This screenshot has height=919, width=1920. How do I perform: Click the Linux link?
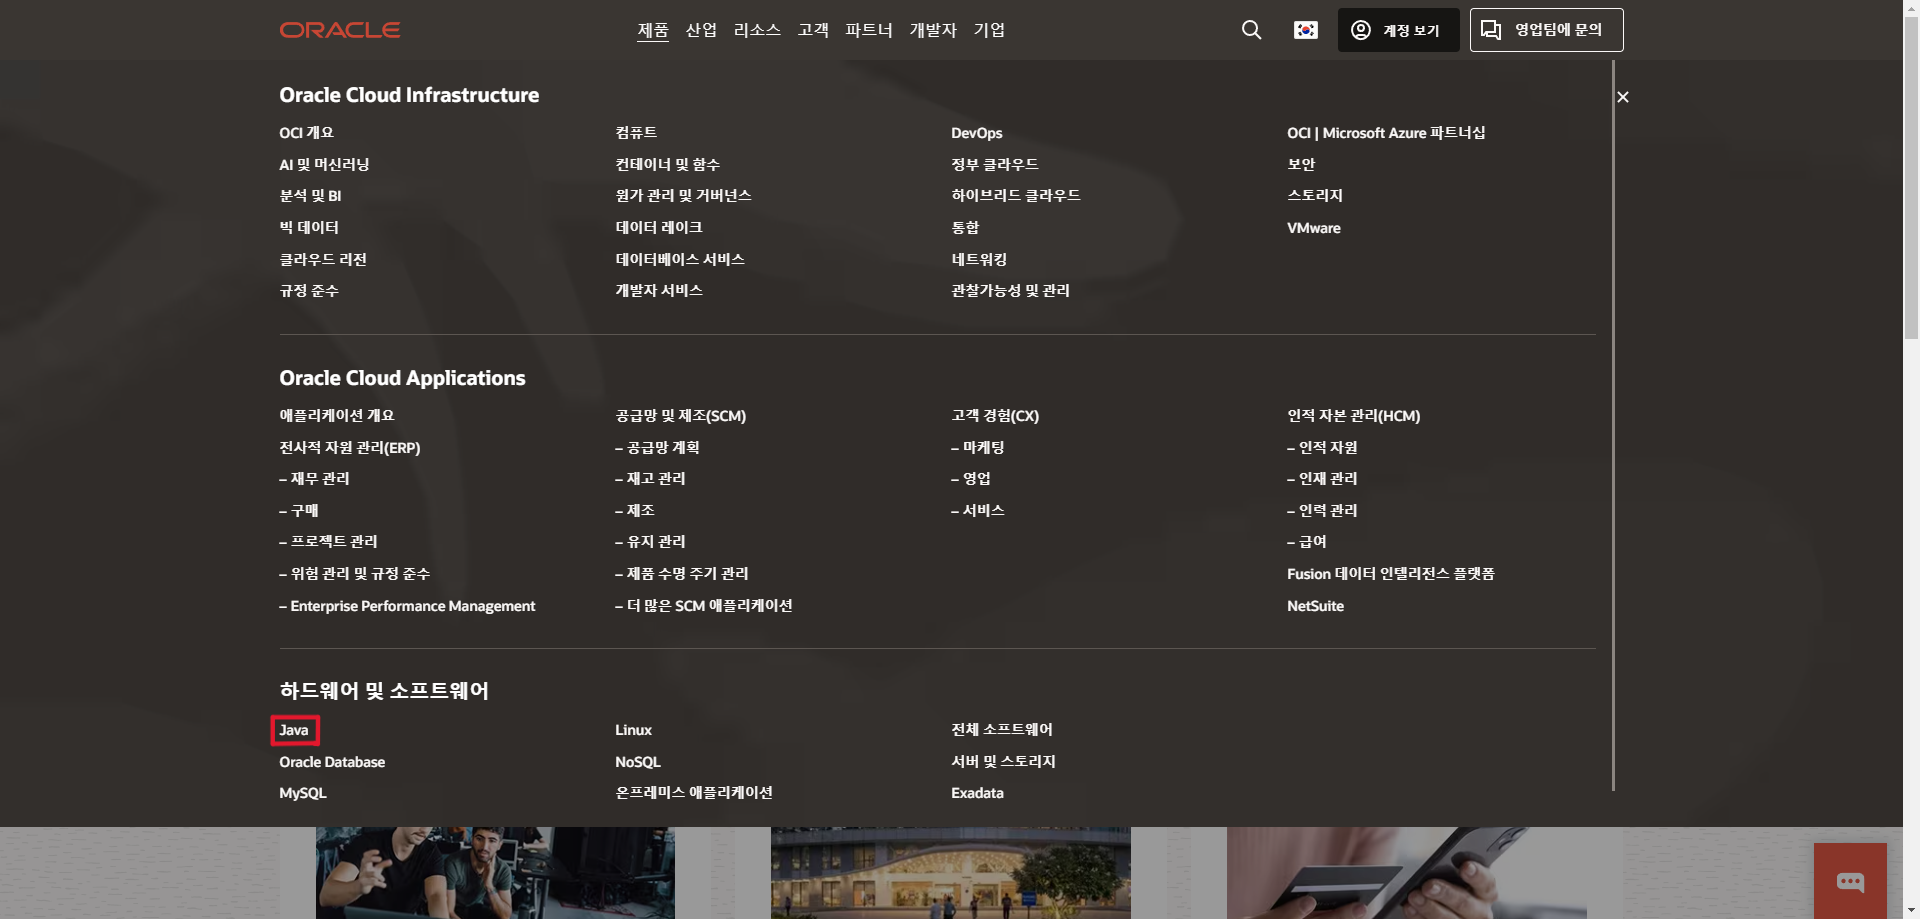point(633,730)
